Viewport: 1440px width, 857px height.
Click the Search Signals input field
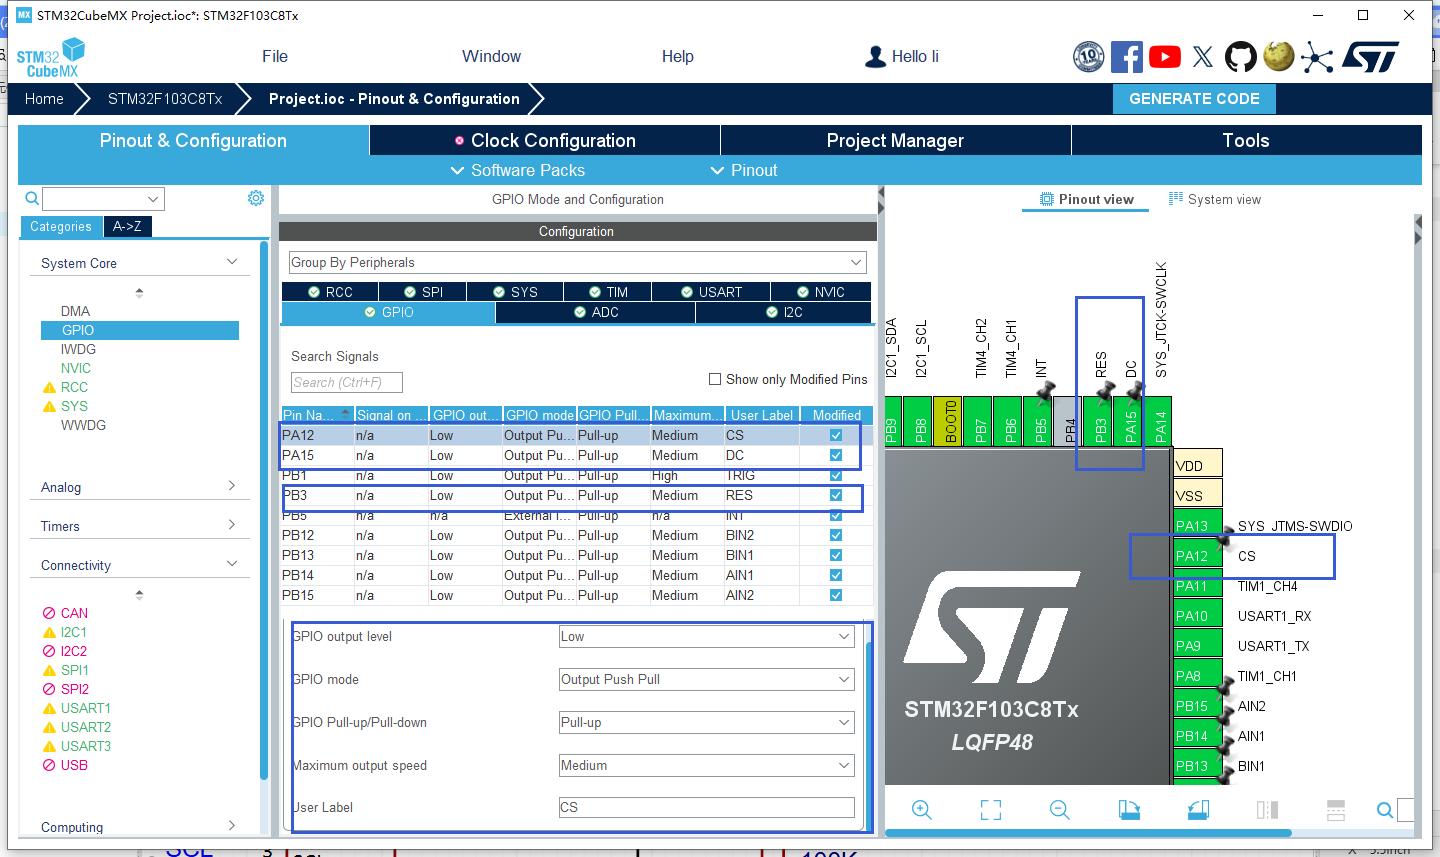346,382
